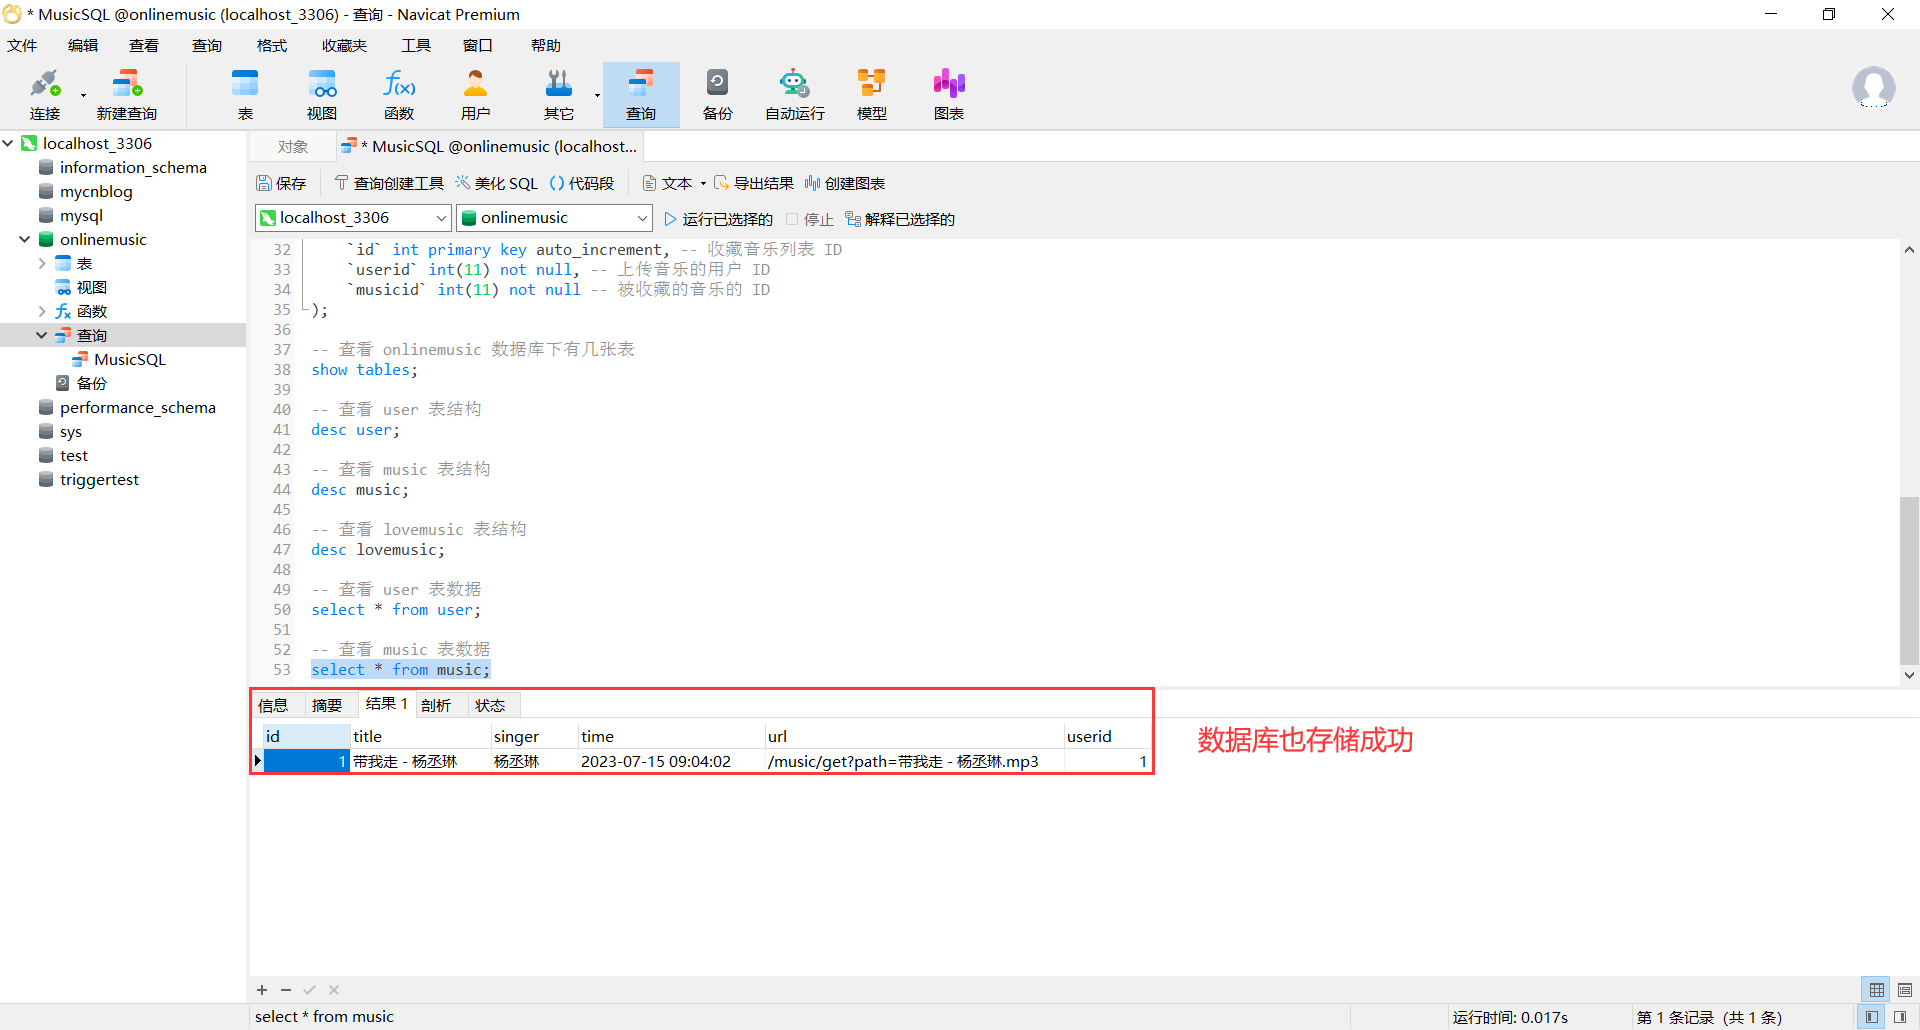Image resolution: width=1920 pixels, height=1030 pixels.
Task: Open the View (视图) toolbar icon
Action: click(x=322, y=95)
